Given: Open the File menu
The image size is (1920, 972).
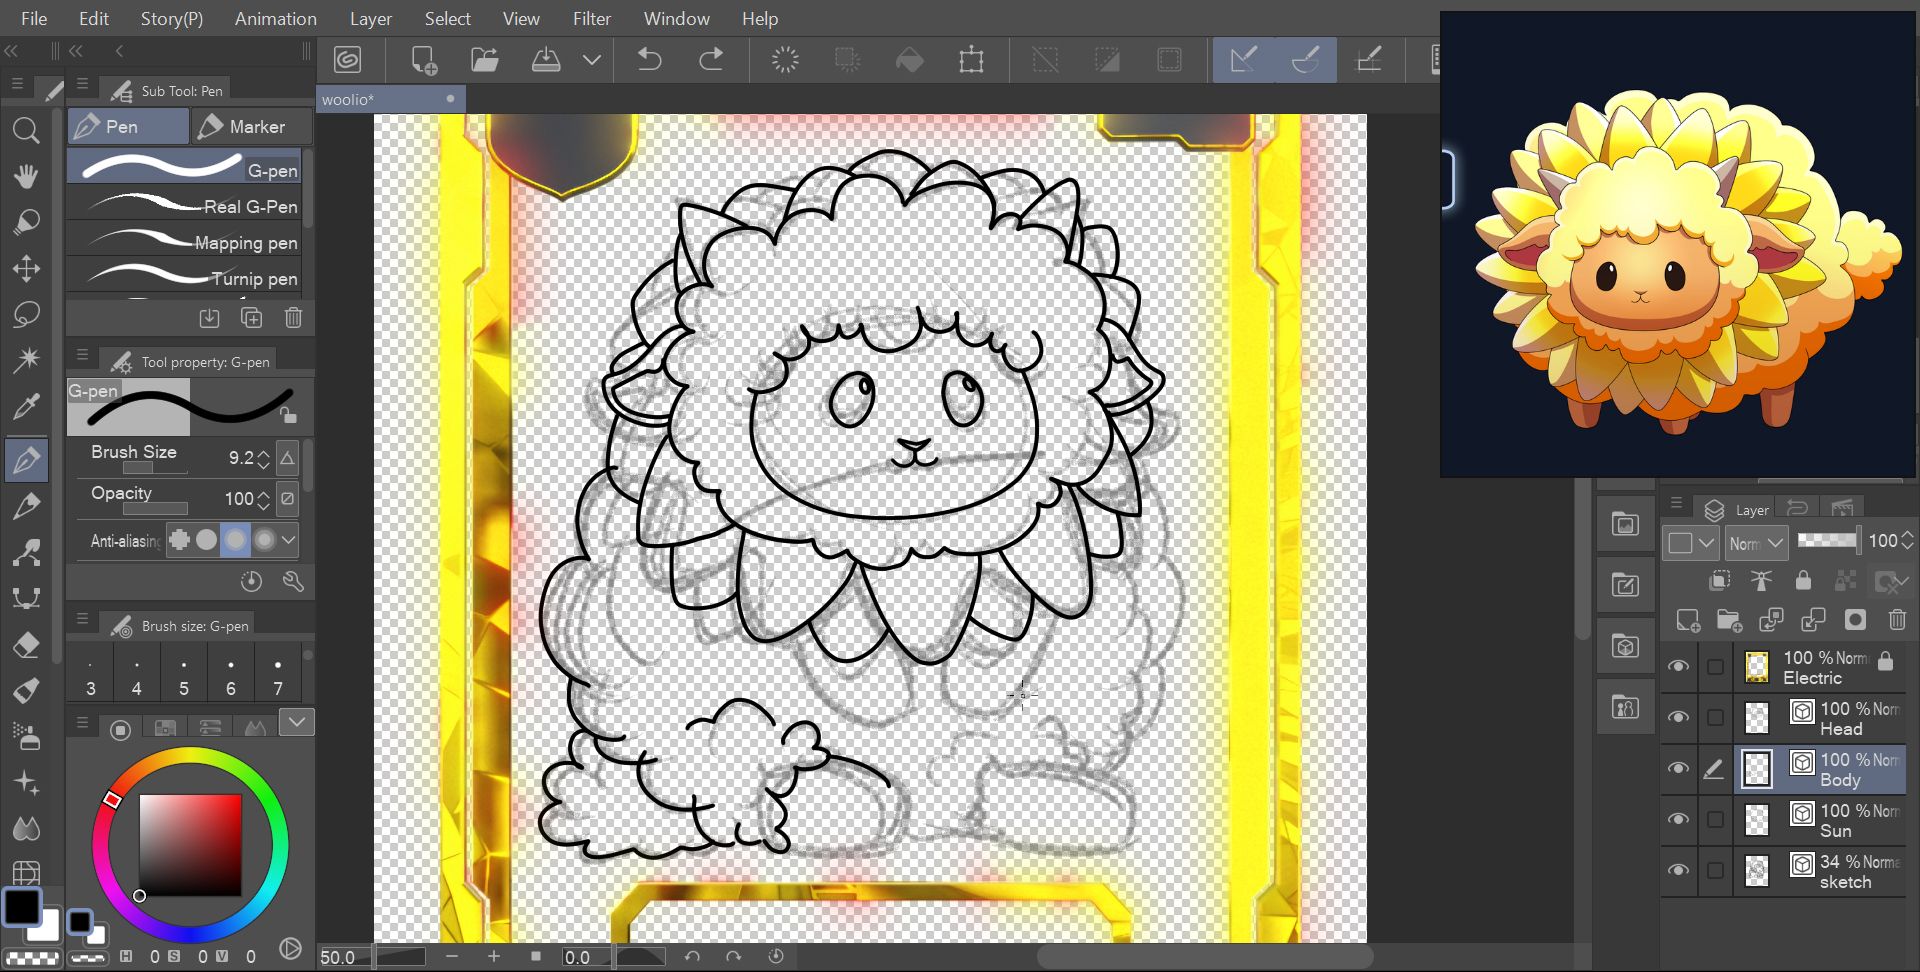Looking at the screenshot, I should click(x=34, y=18).
